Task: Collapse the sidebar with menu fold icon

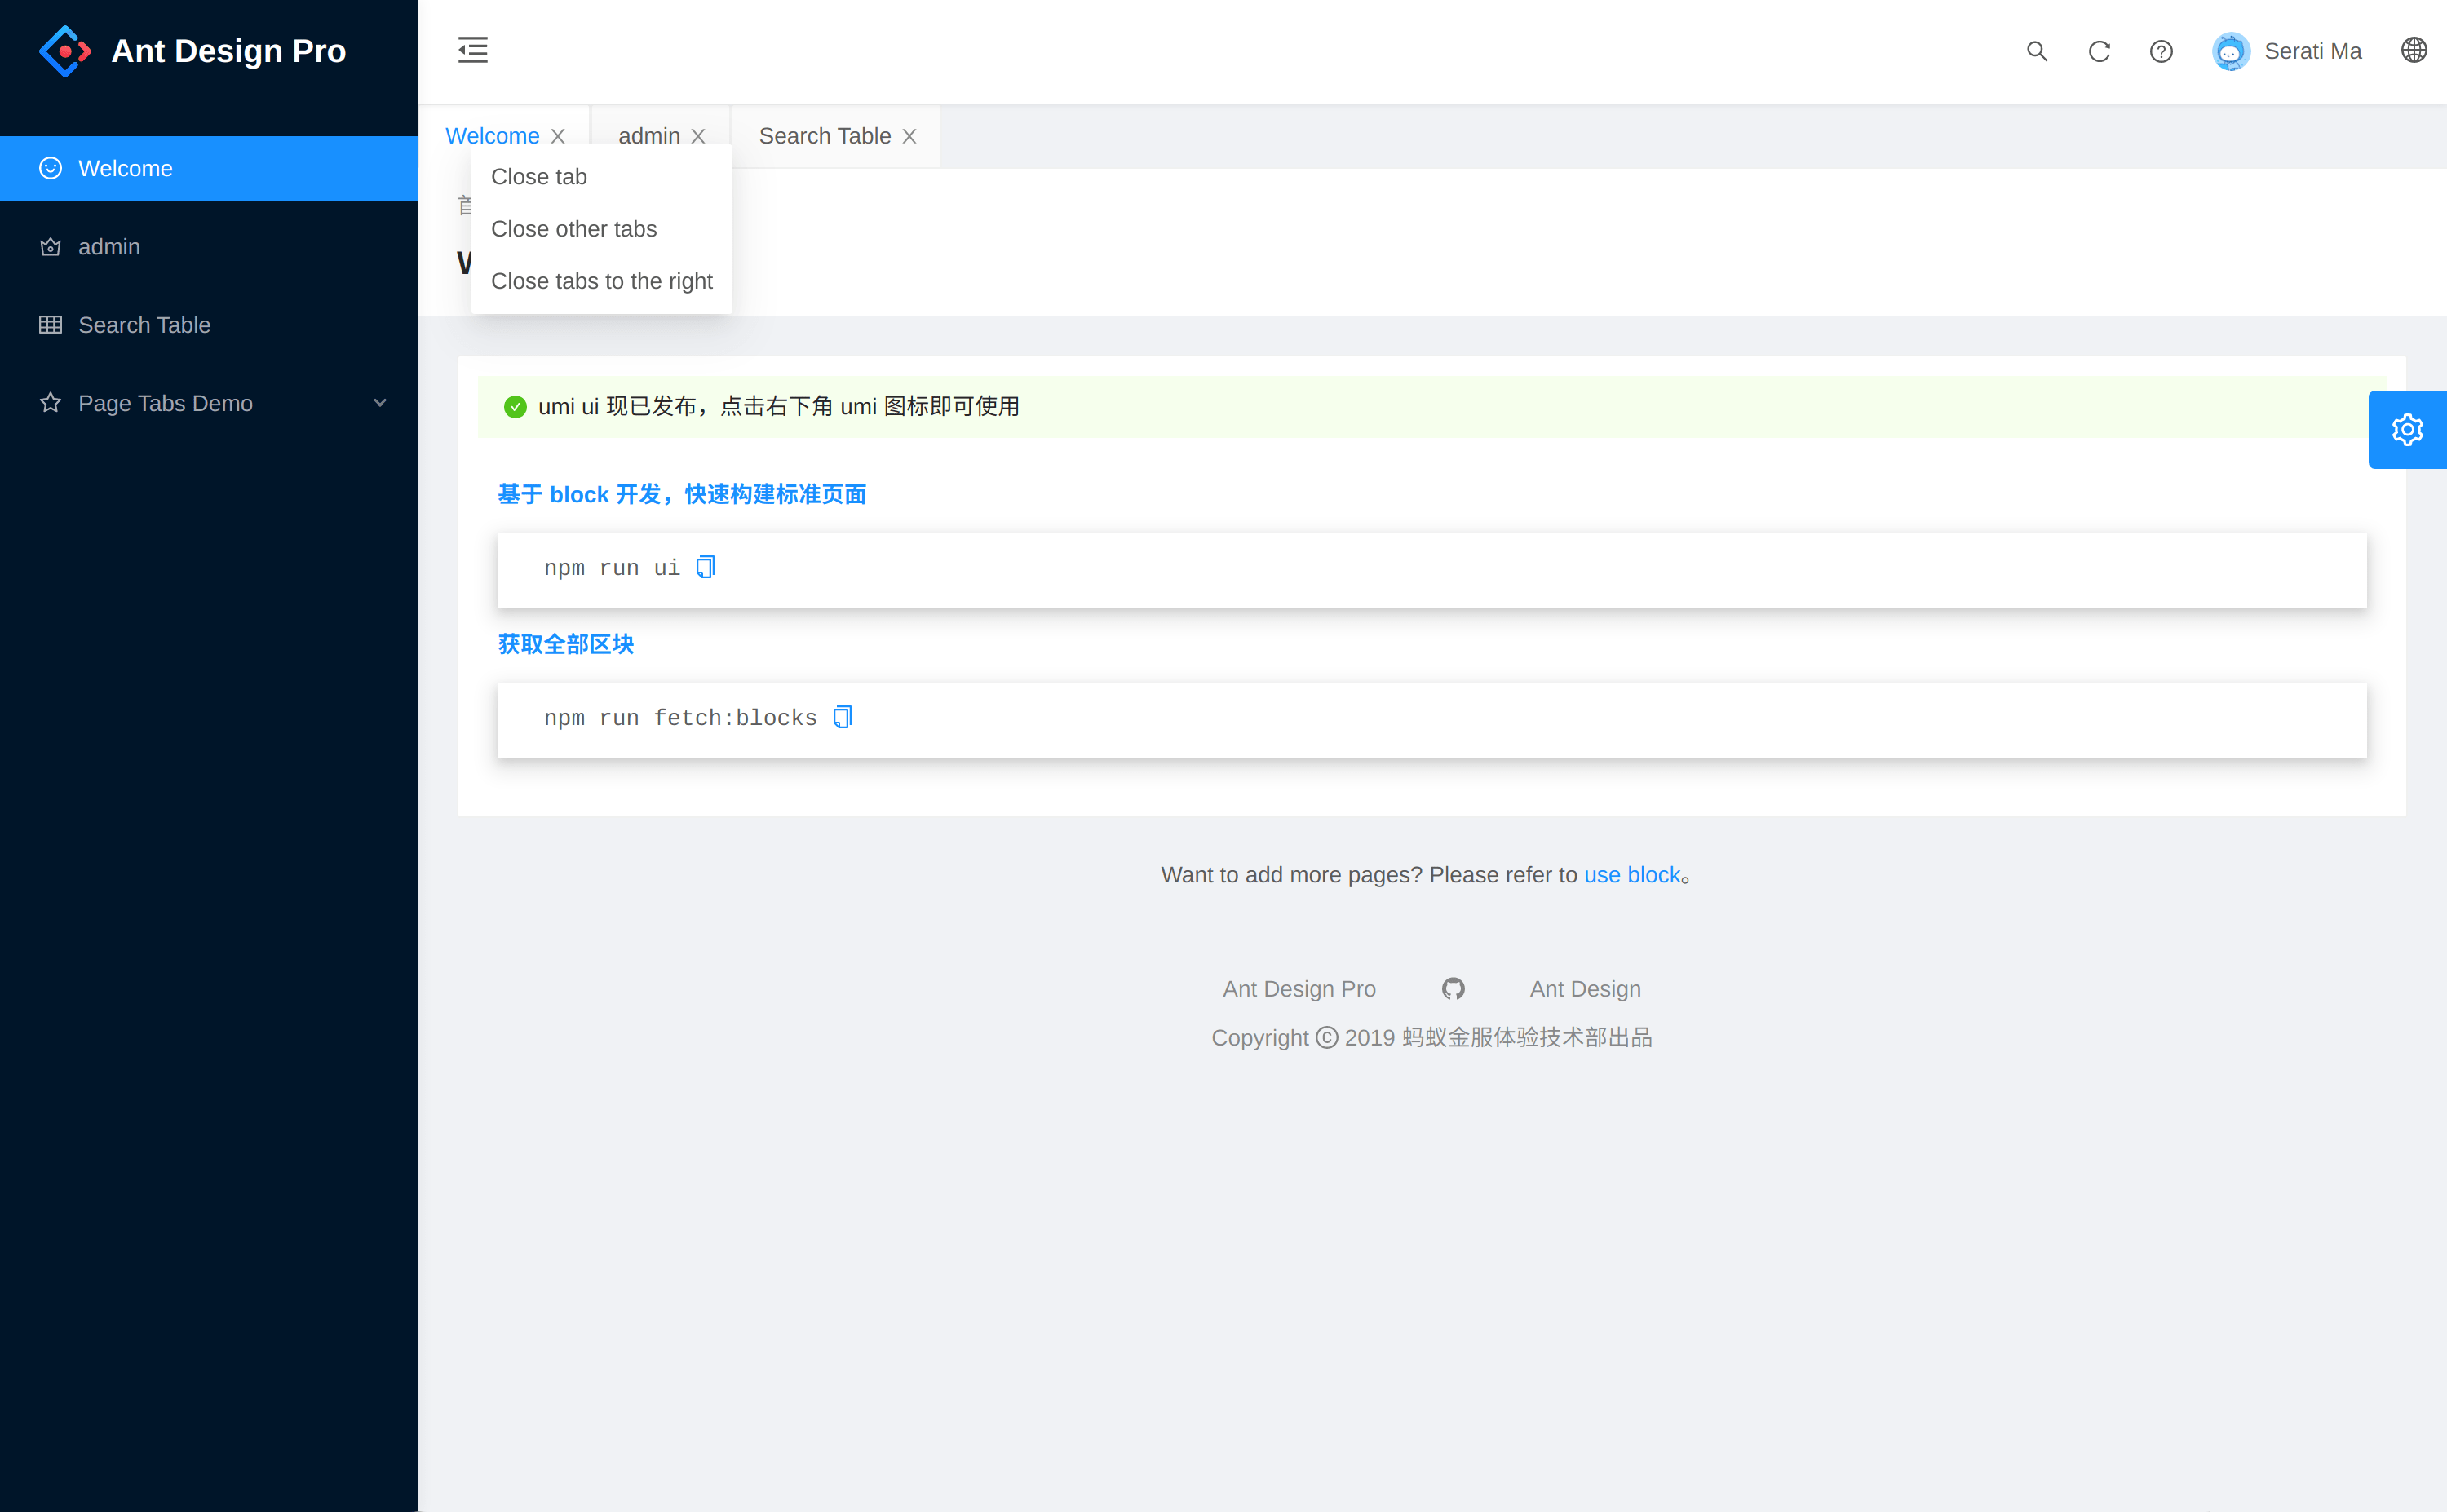Action: (x=473, y=50)
